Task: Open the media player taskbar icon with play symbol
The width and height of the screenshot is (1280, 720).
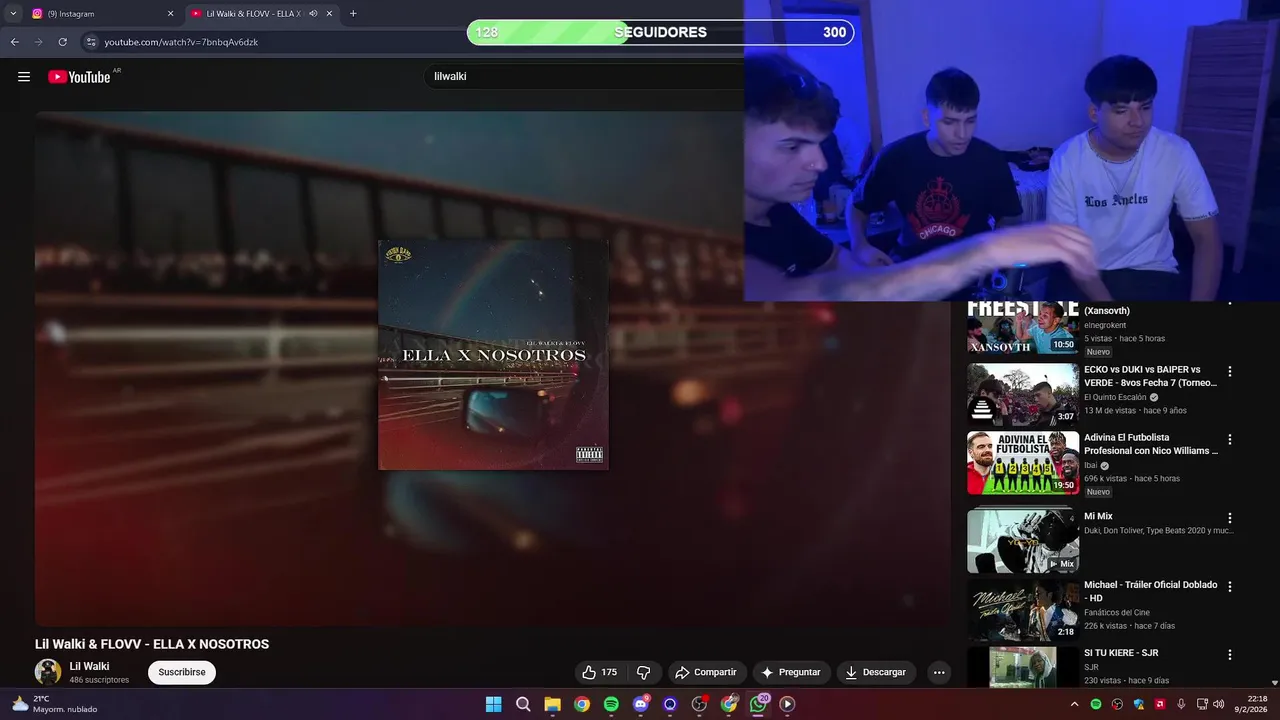Action: click(787, 704)
